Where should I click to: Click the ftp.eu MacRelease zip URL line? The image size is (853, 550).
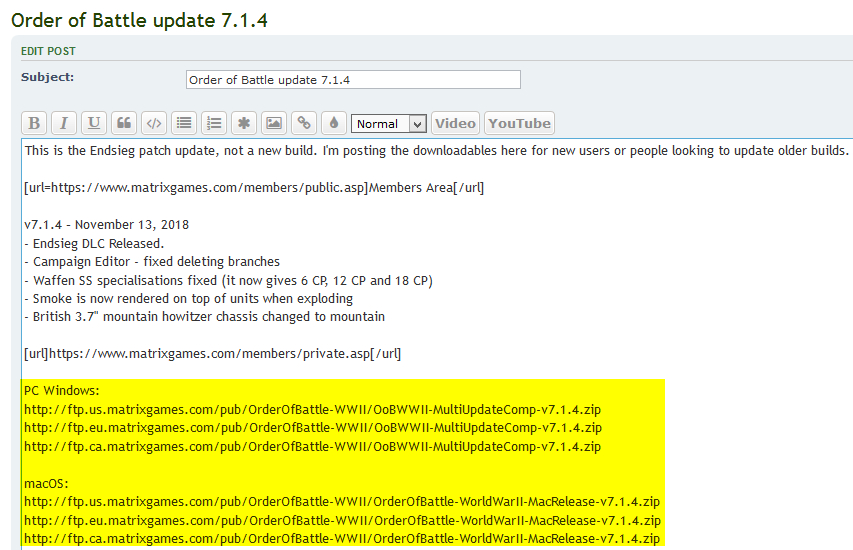343,521
